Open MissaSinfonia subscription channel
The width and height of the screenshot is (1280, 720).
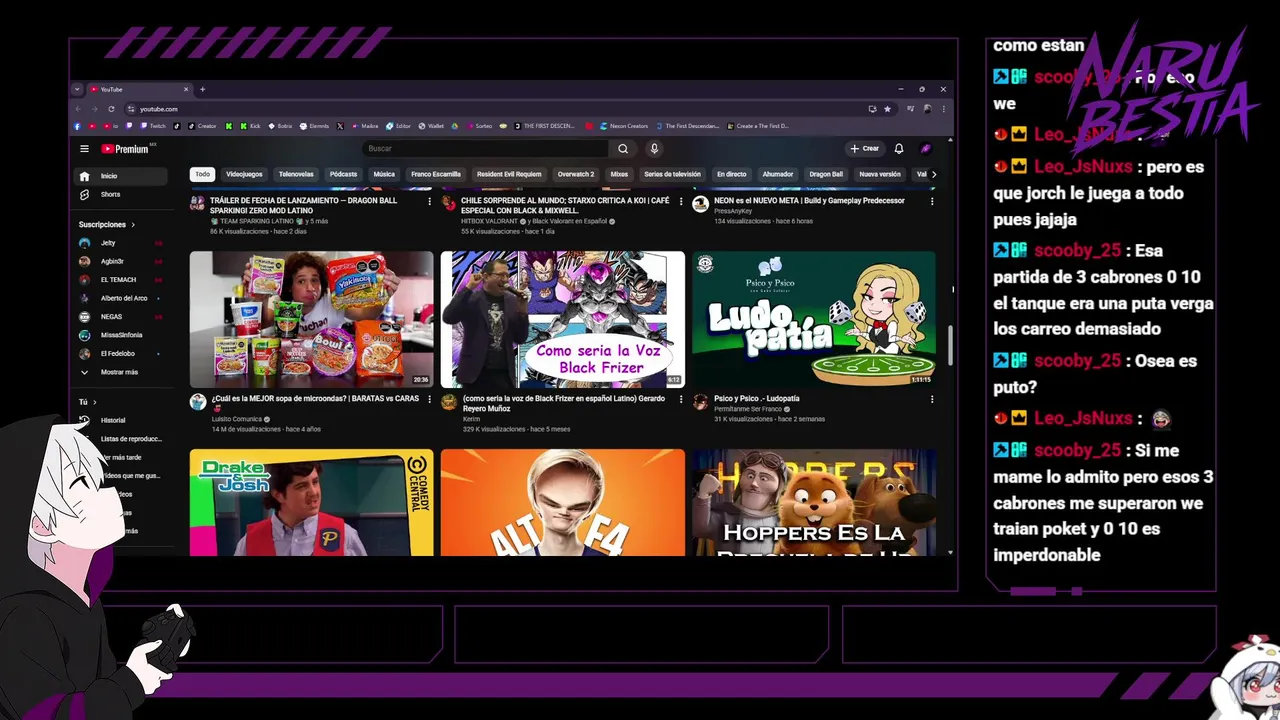(x=122, y=335)
